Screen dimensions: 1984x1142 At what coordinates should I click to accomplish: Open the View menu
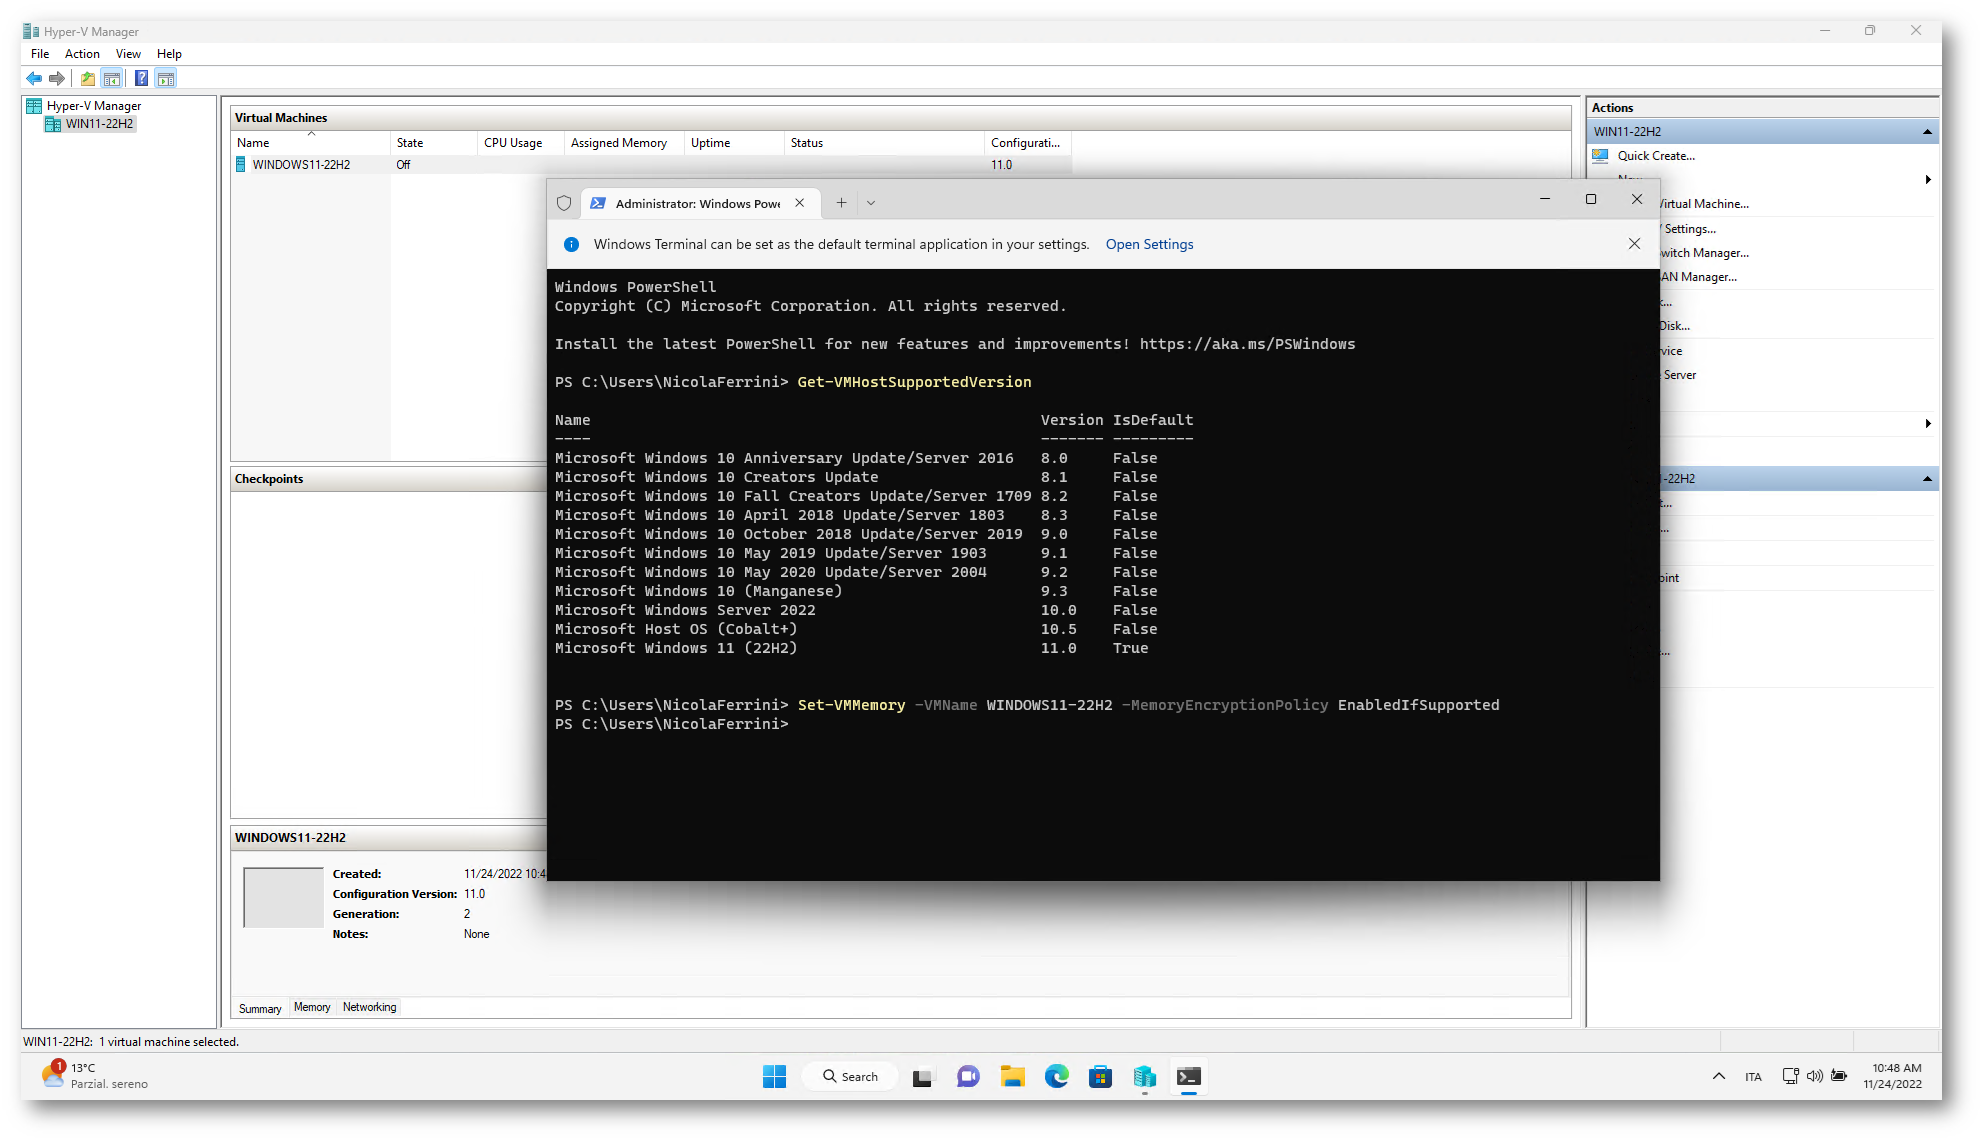(x=128, y=54)
